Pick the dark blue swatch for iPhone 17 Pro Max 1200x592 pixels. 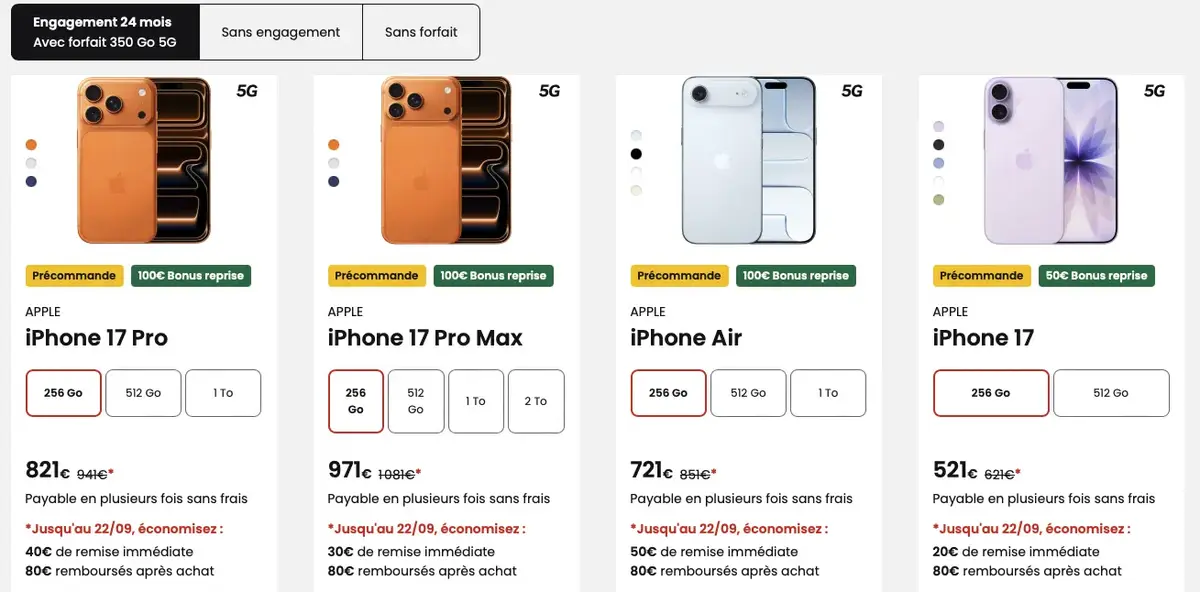tap(333, 180)
